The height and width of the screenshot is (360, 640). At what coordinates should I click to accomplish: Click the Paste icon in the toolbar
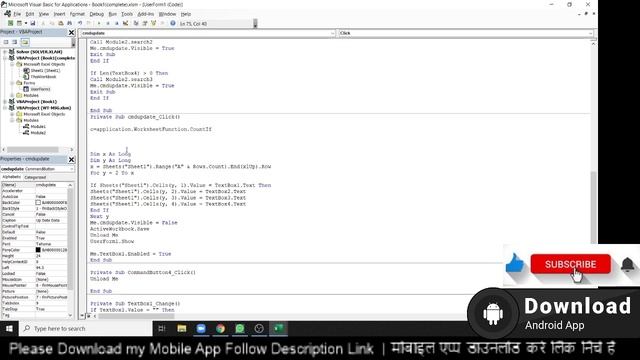[61, 23]
